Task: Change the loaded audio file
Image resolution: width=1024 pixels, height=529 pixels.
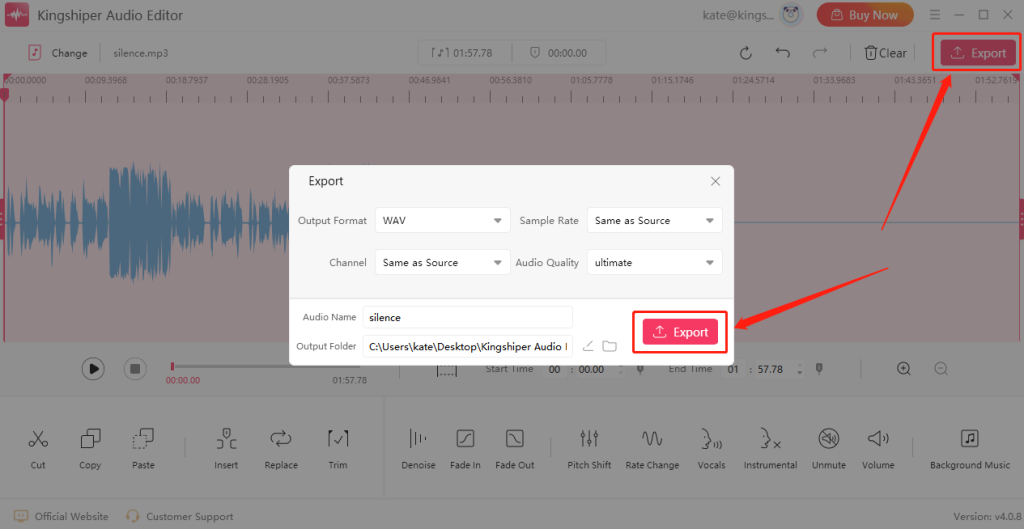Action: tap(58, 53)
